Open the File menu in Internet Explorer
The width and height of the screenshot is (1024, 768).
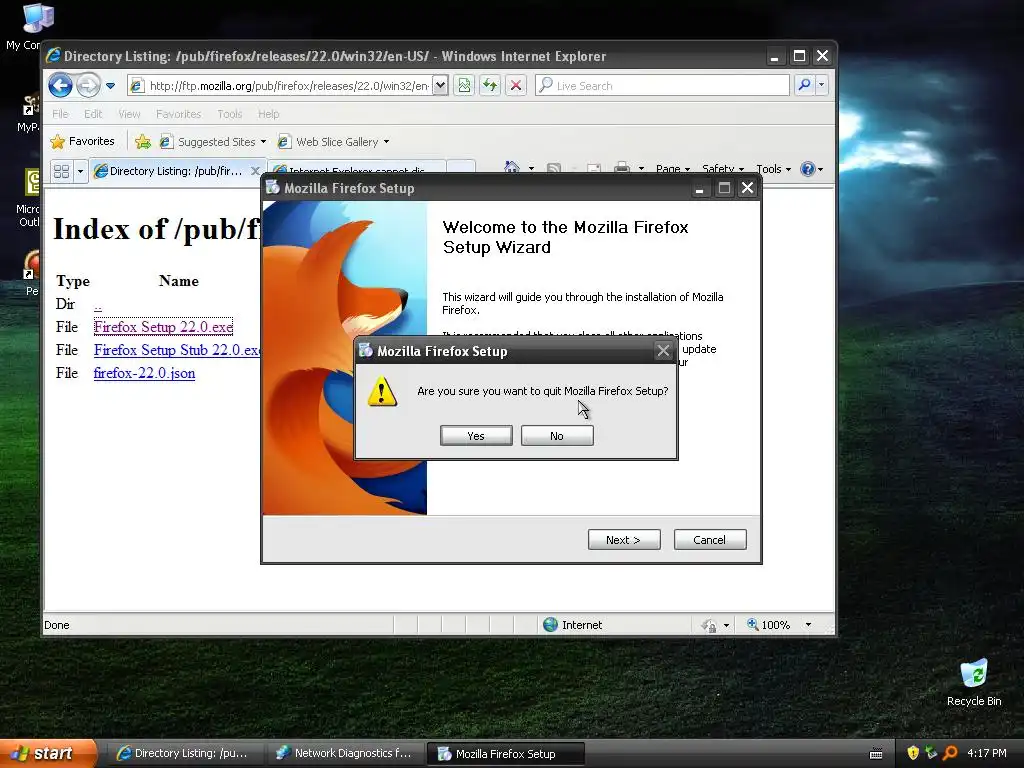point(60,114)
